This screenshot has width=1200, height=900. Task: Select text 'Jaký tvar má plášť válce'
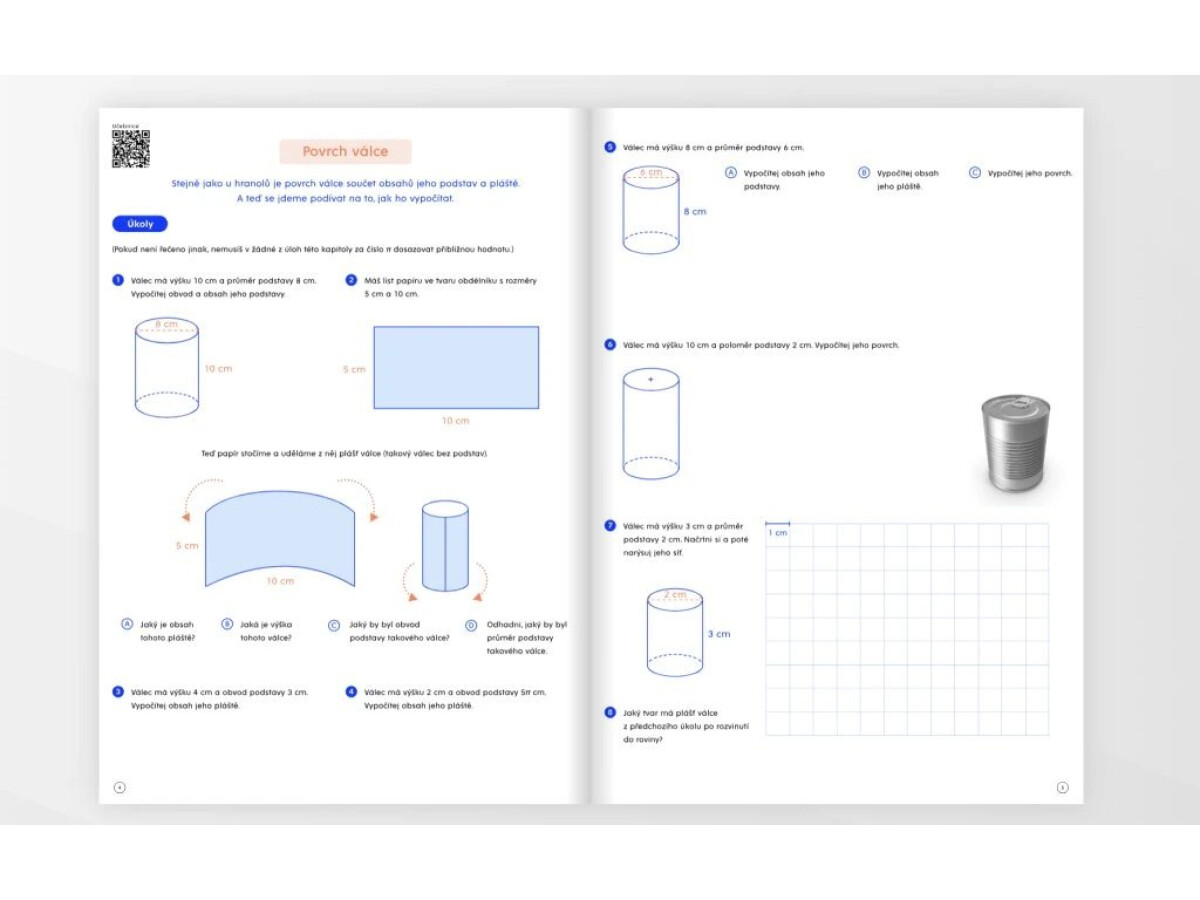point(670,713)
